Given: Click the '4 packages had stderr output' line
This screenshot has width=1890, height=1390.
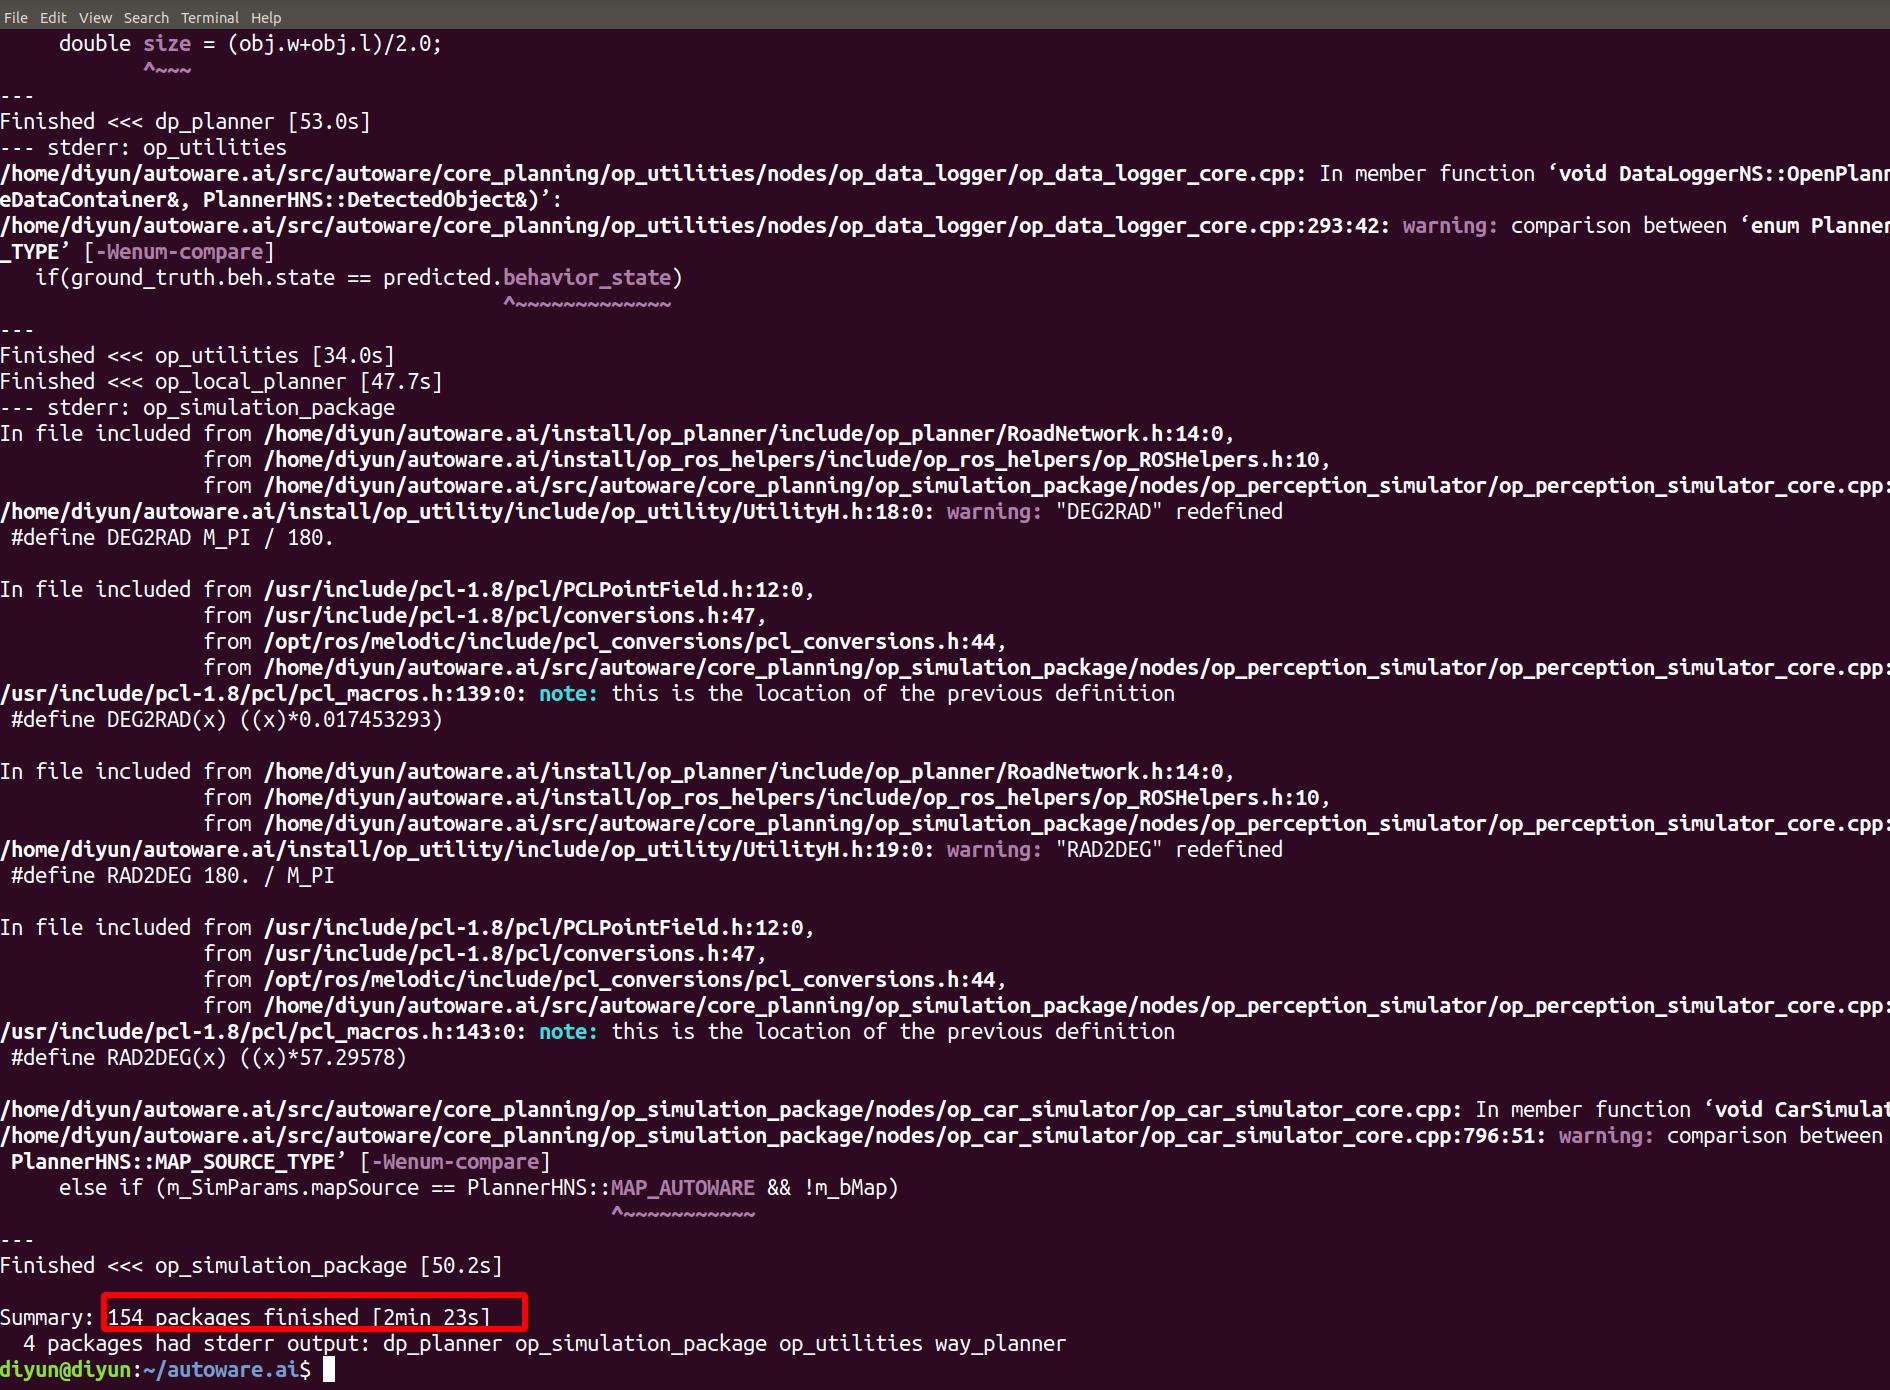Looking at the screenshot, I should (544, 1344).
